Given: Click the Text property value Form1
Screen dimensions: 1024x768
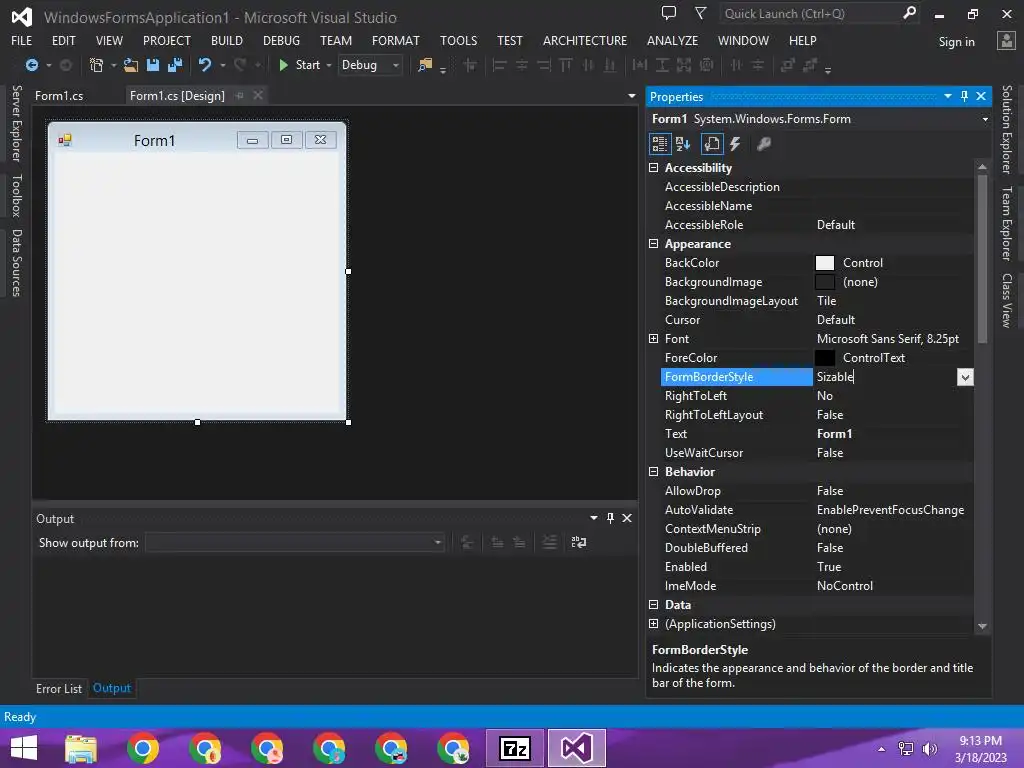Looking at the screenshot, I should (835, 434).
